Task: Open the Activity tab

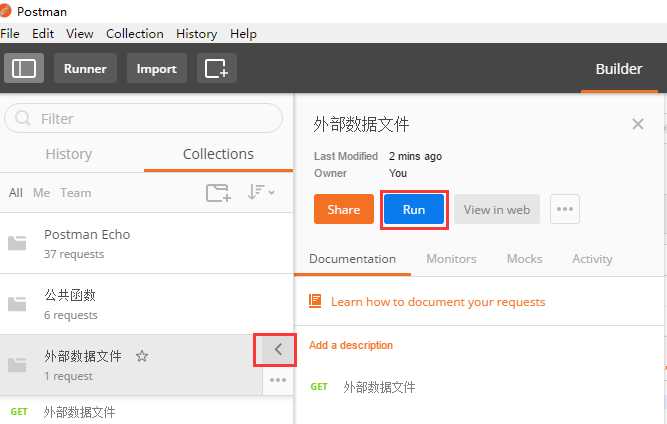Action: (592, 259)
